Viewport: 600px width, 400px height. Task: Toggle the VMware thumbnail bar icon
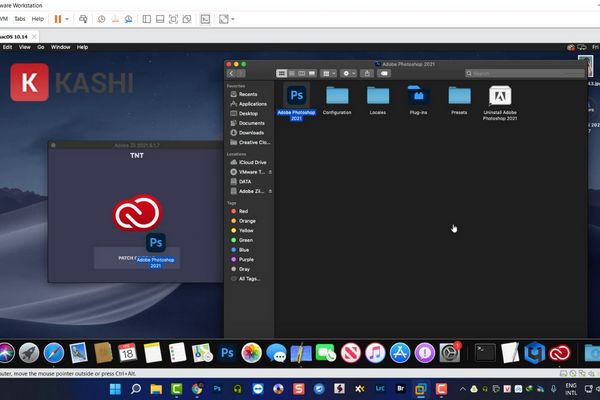(x=160, y=19)
